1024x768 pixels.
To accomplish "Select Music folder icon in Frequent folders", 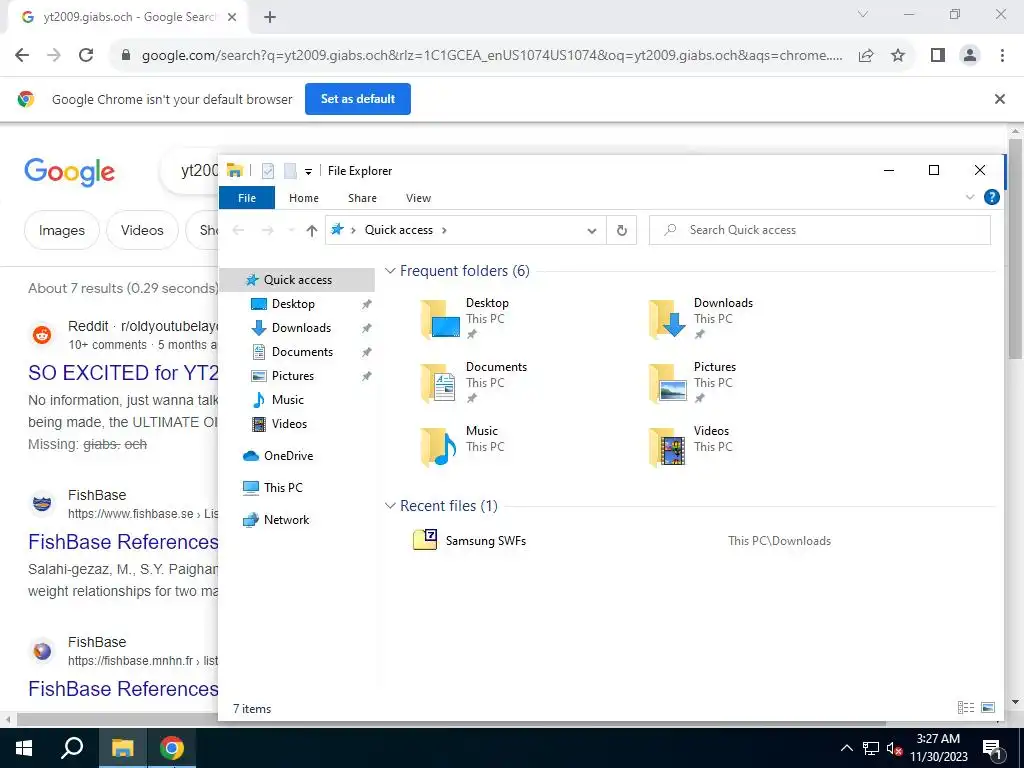I will pos(439,447).
